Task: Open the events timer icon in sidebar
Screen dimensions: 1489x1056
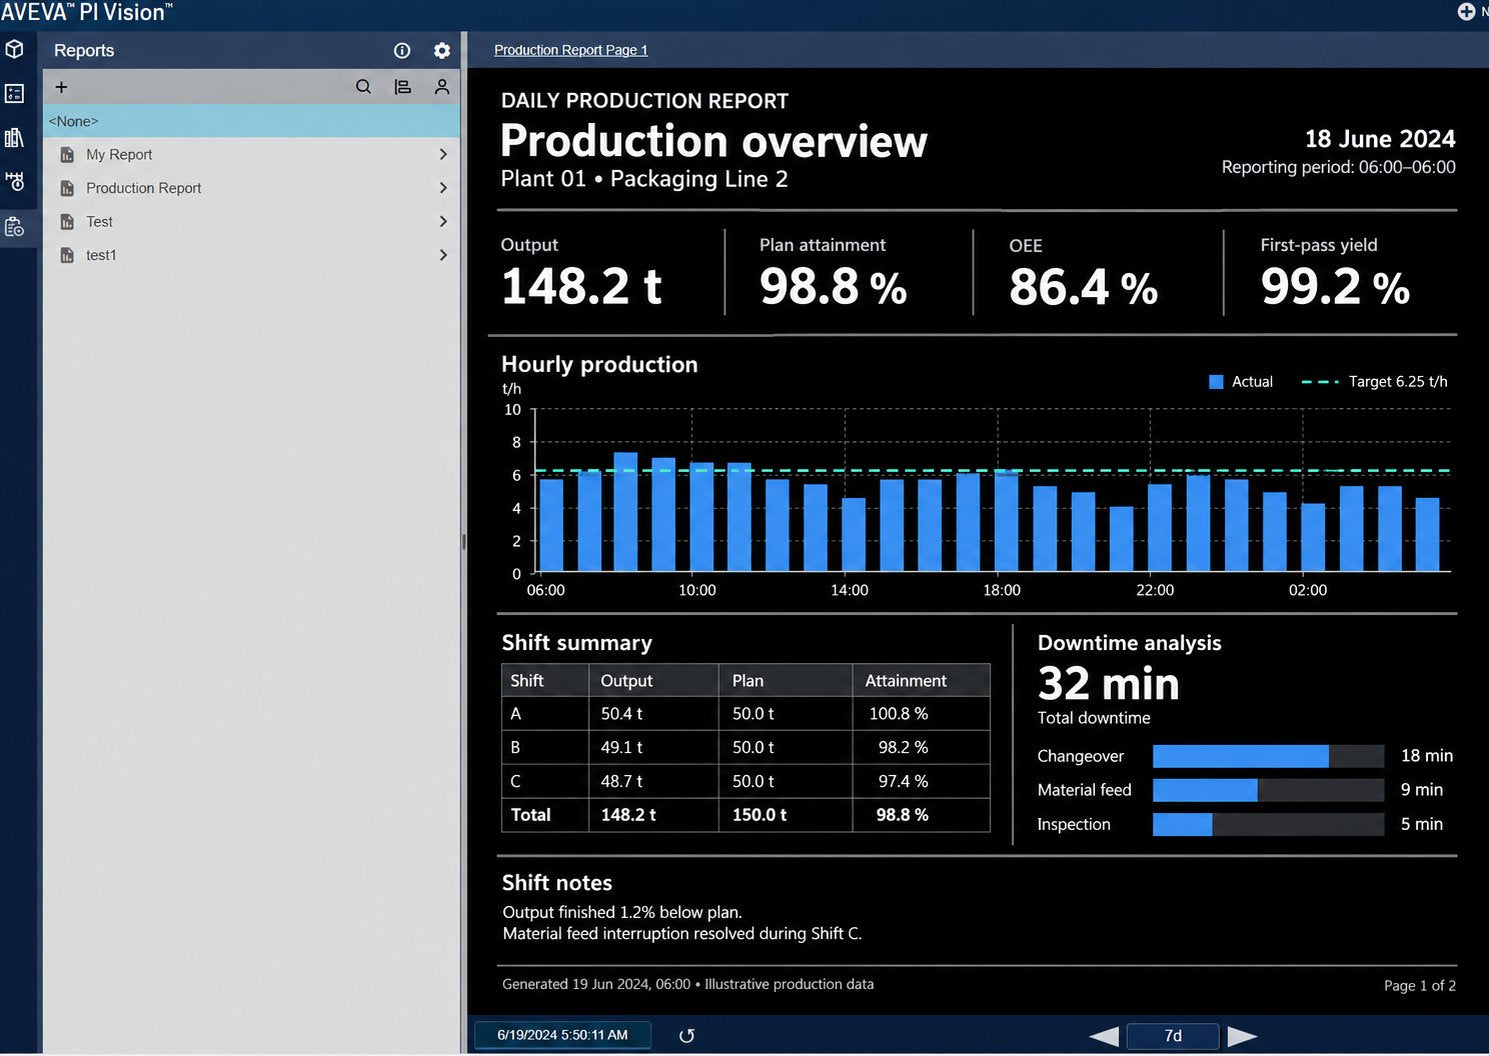Action: click(x=15, y=182)
